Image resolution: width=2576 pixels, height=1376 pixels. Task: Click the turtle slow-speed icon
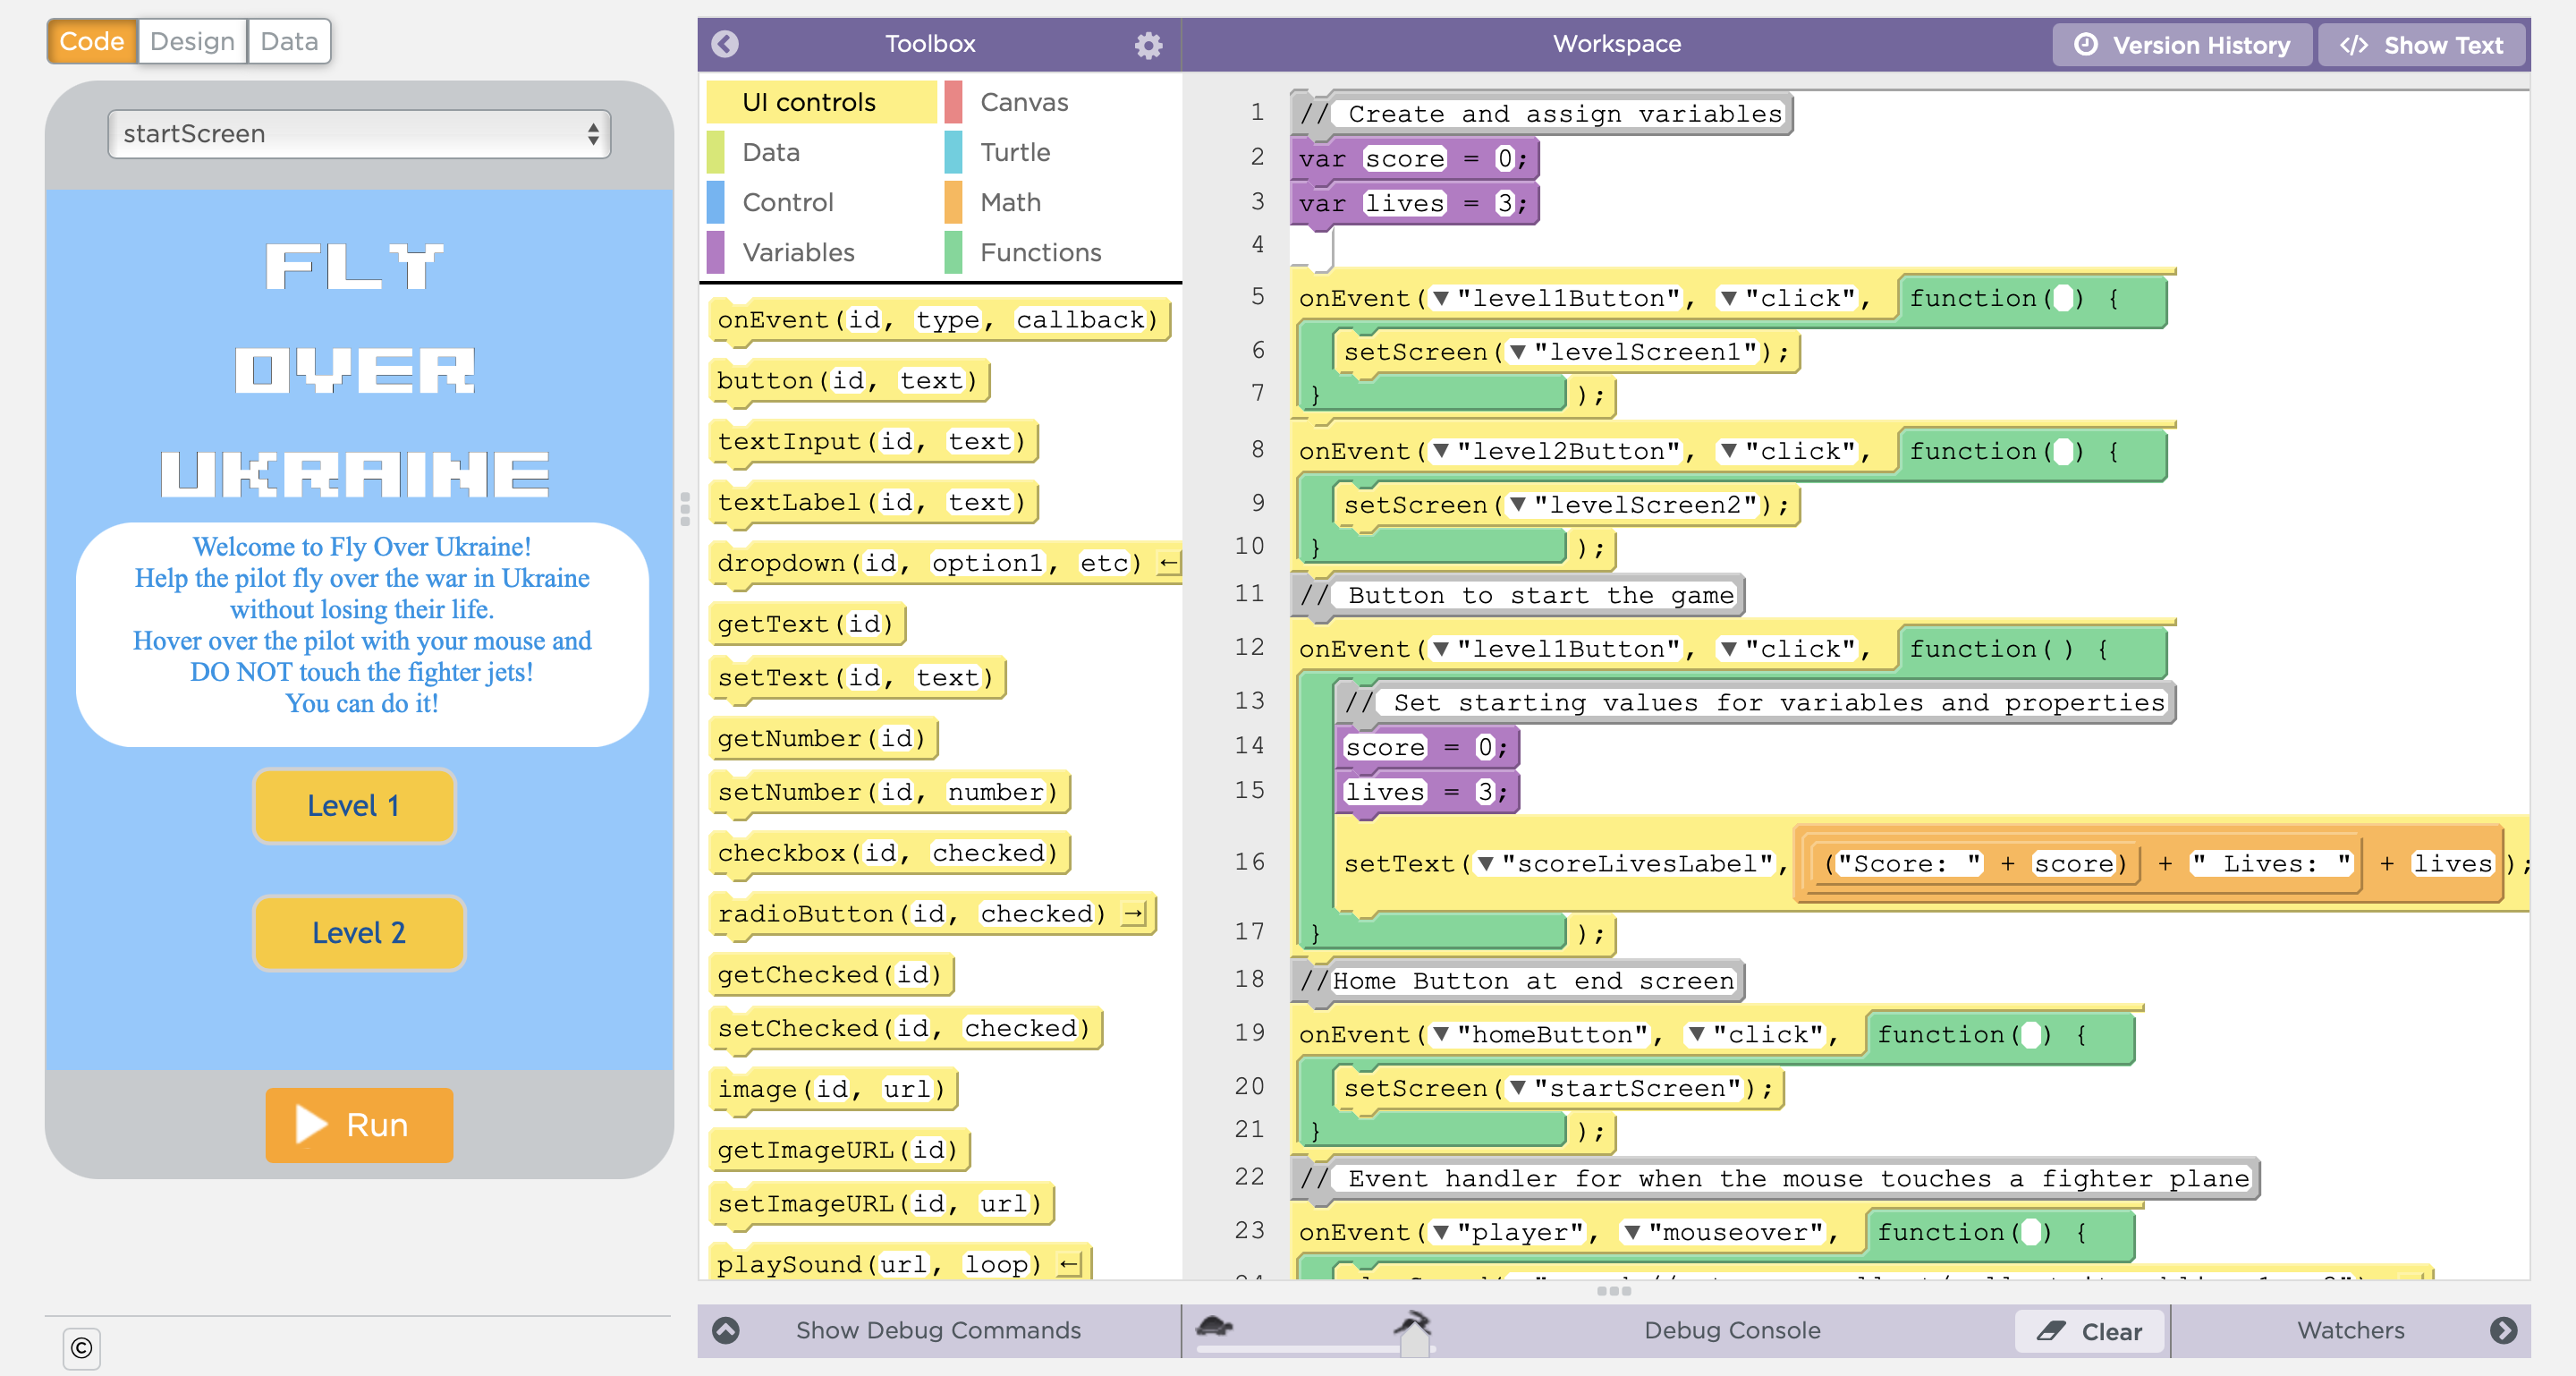[1214, 1326]
